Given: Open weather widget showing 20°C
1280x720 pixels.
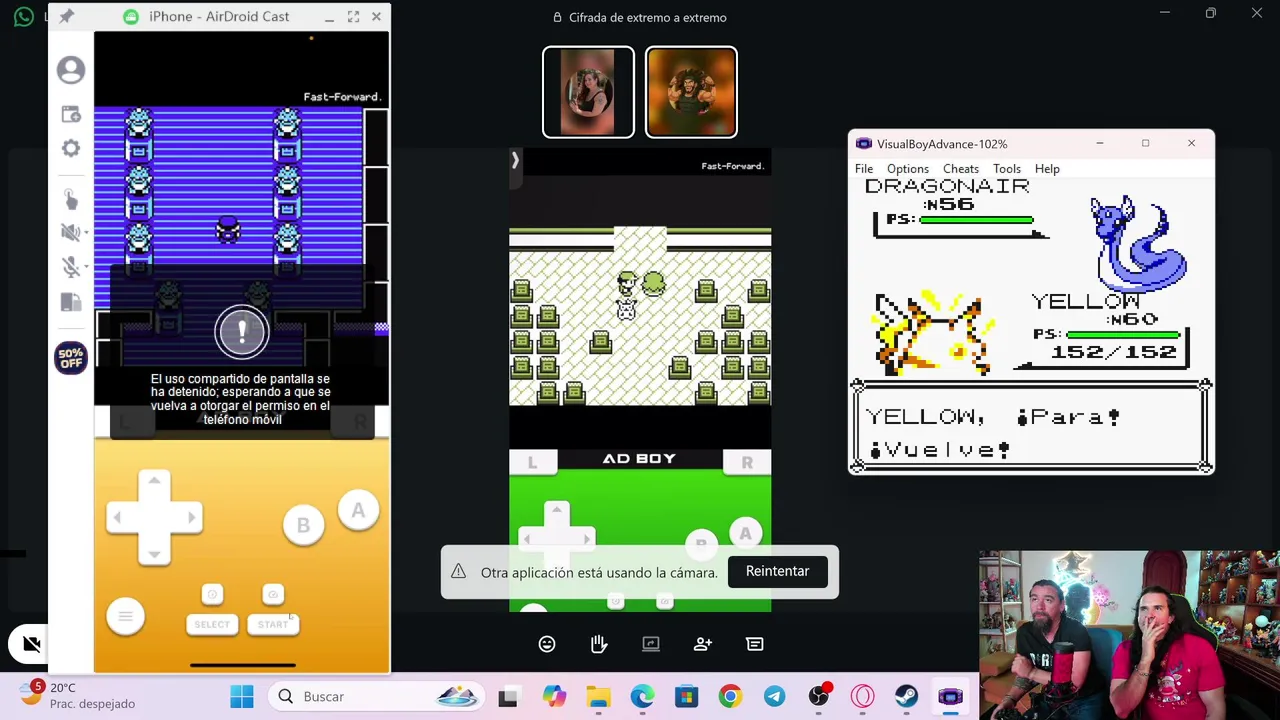Looking at the screenshot, I should [x=76, y=696].
